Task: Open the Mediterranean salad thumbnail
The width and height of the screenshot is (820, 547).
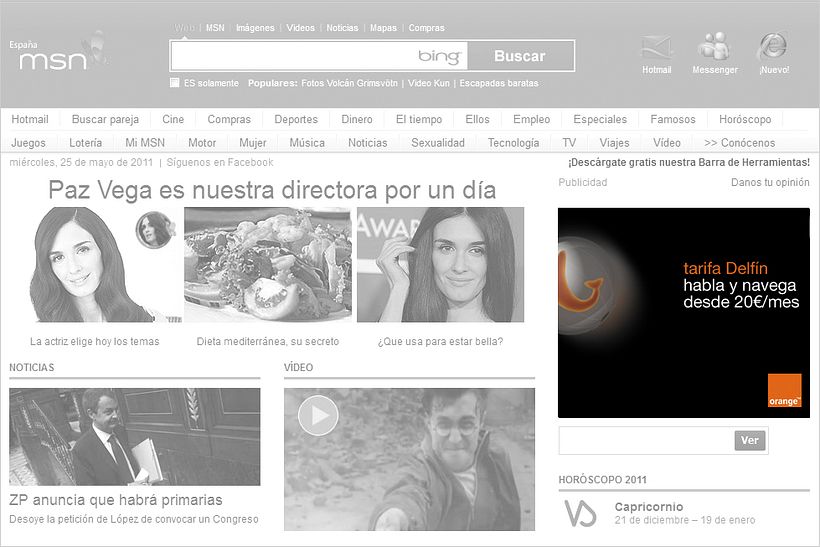Action: pyautogui.click(x=268, y=265)
